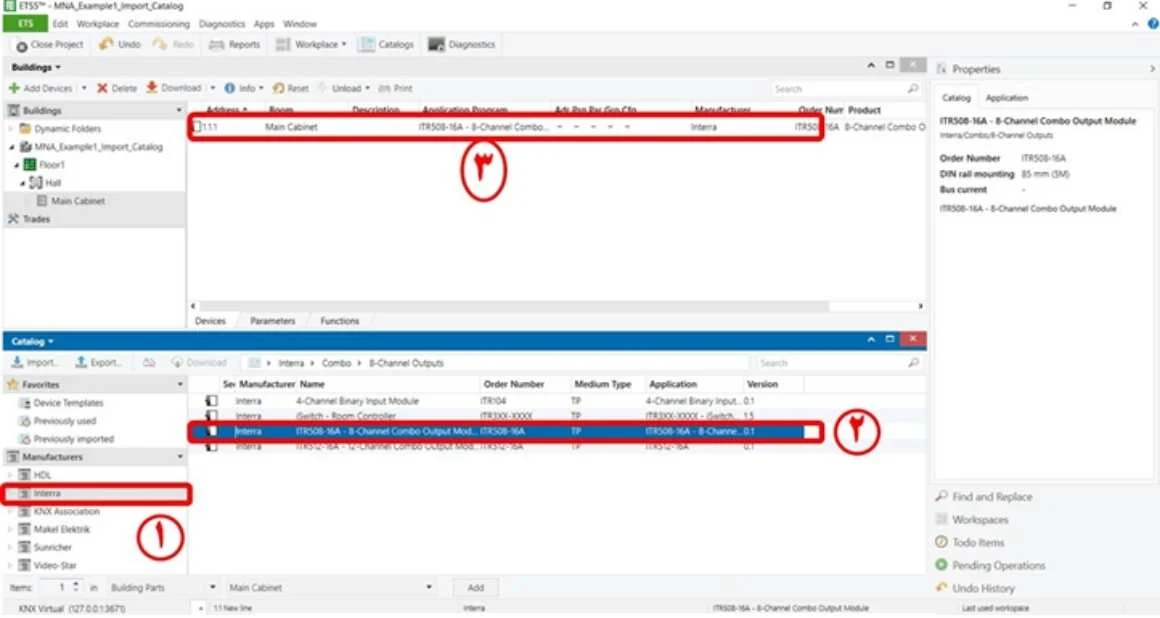Collapse the Hall tree node
The width and height of the screenshot is (1160, 618).
(22, 184)
